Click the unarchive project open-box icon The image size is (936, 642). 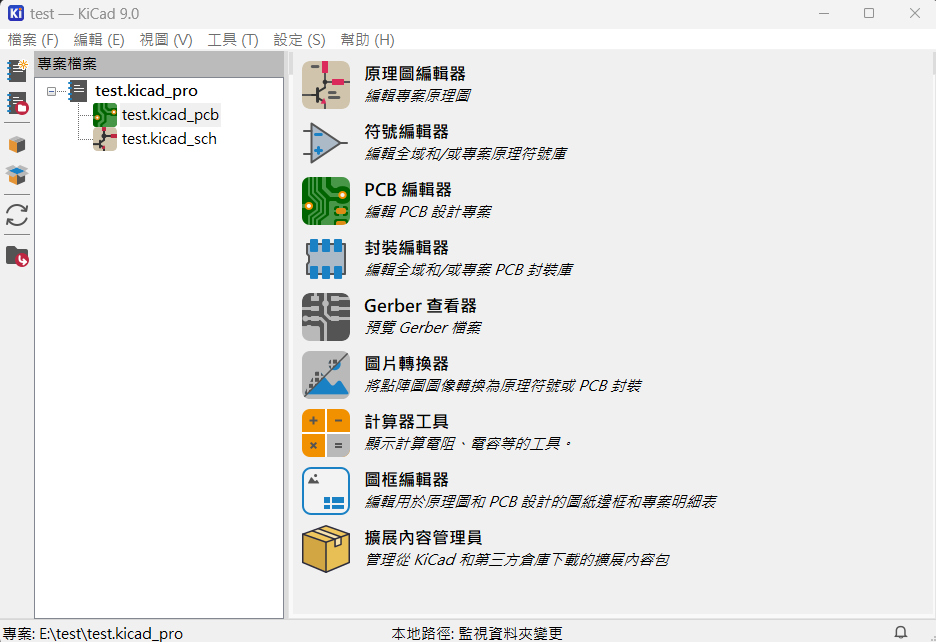(x=17, y=174)
